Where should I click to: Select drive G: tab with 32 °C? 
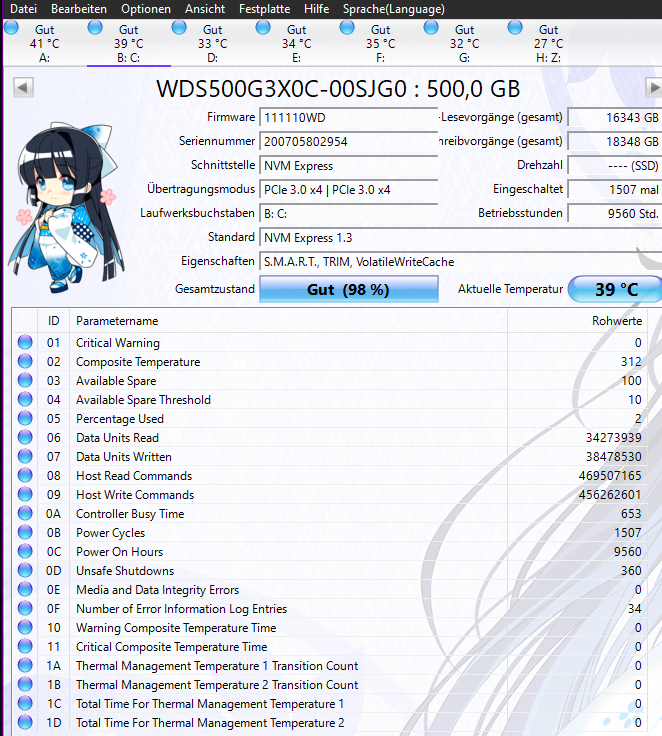click(x=465, y=43)
